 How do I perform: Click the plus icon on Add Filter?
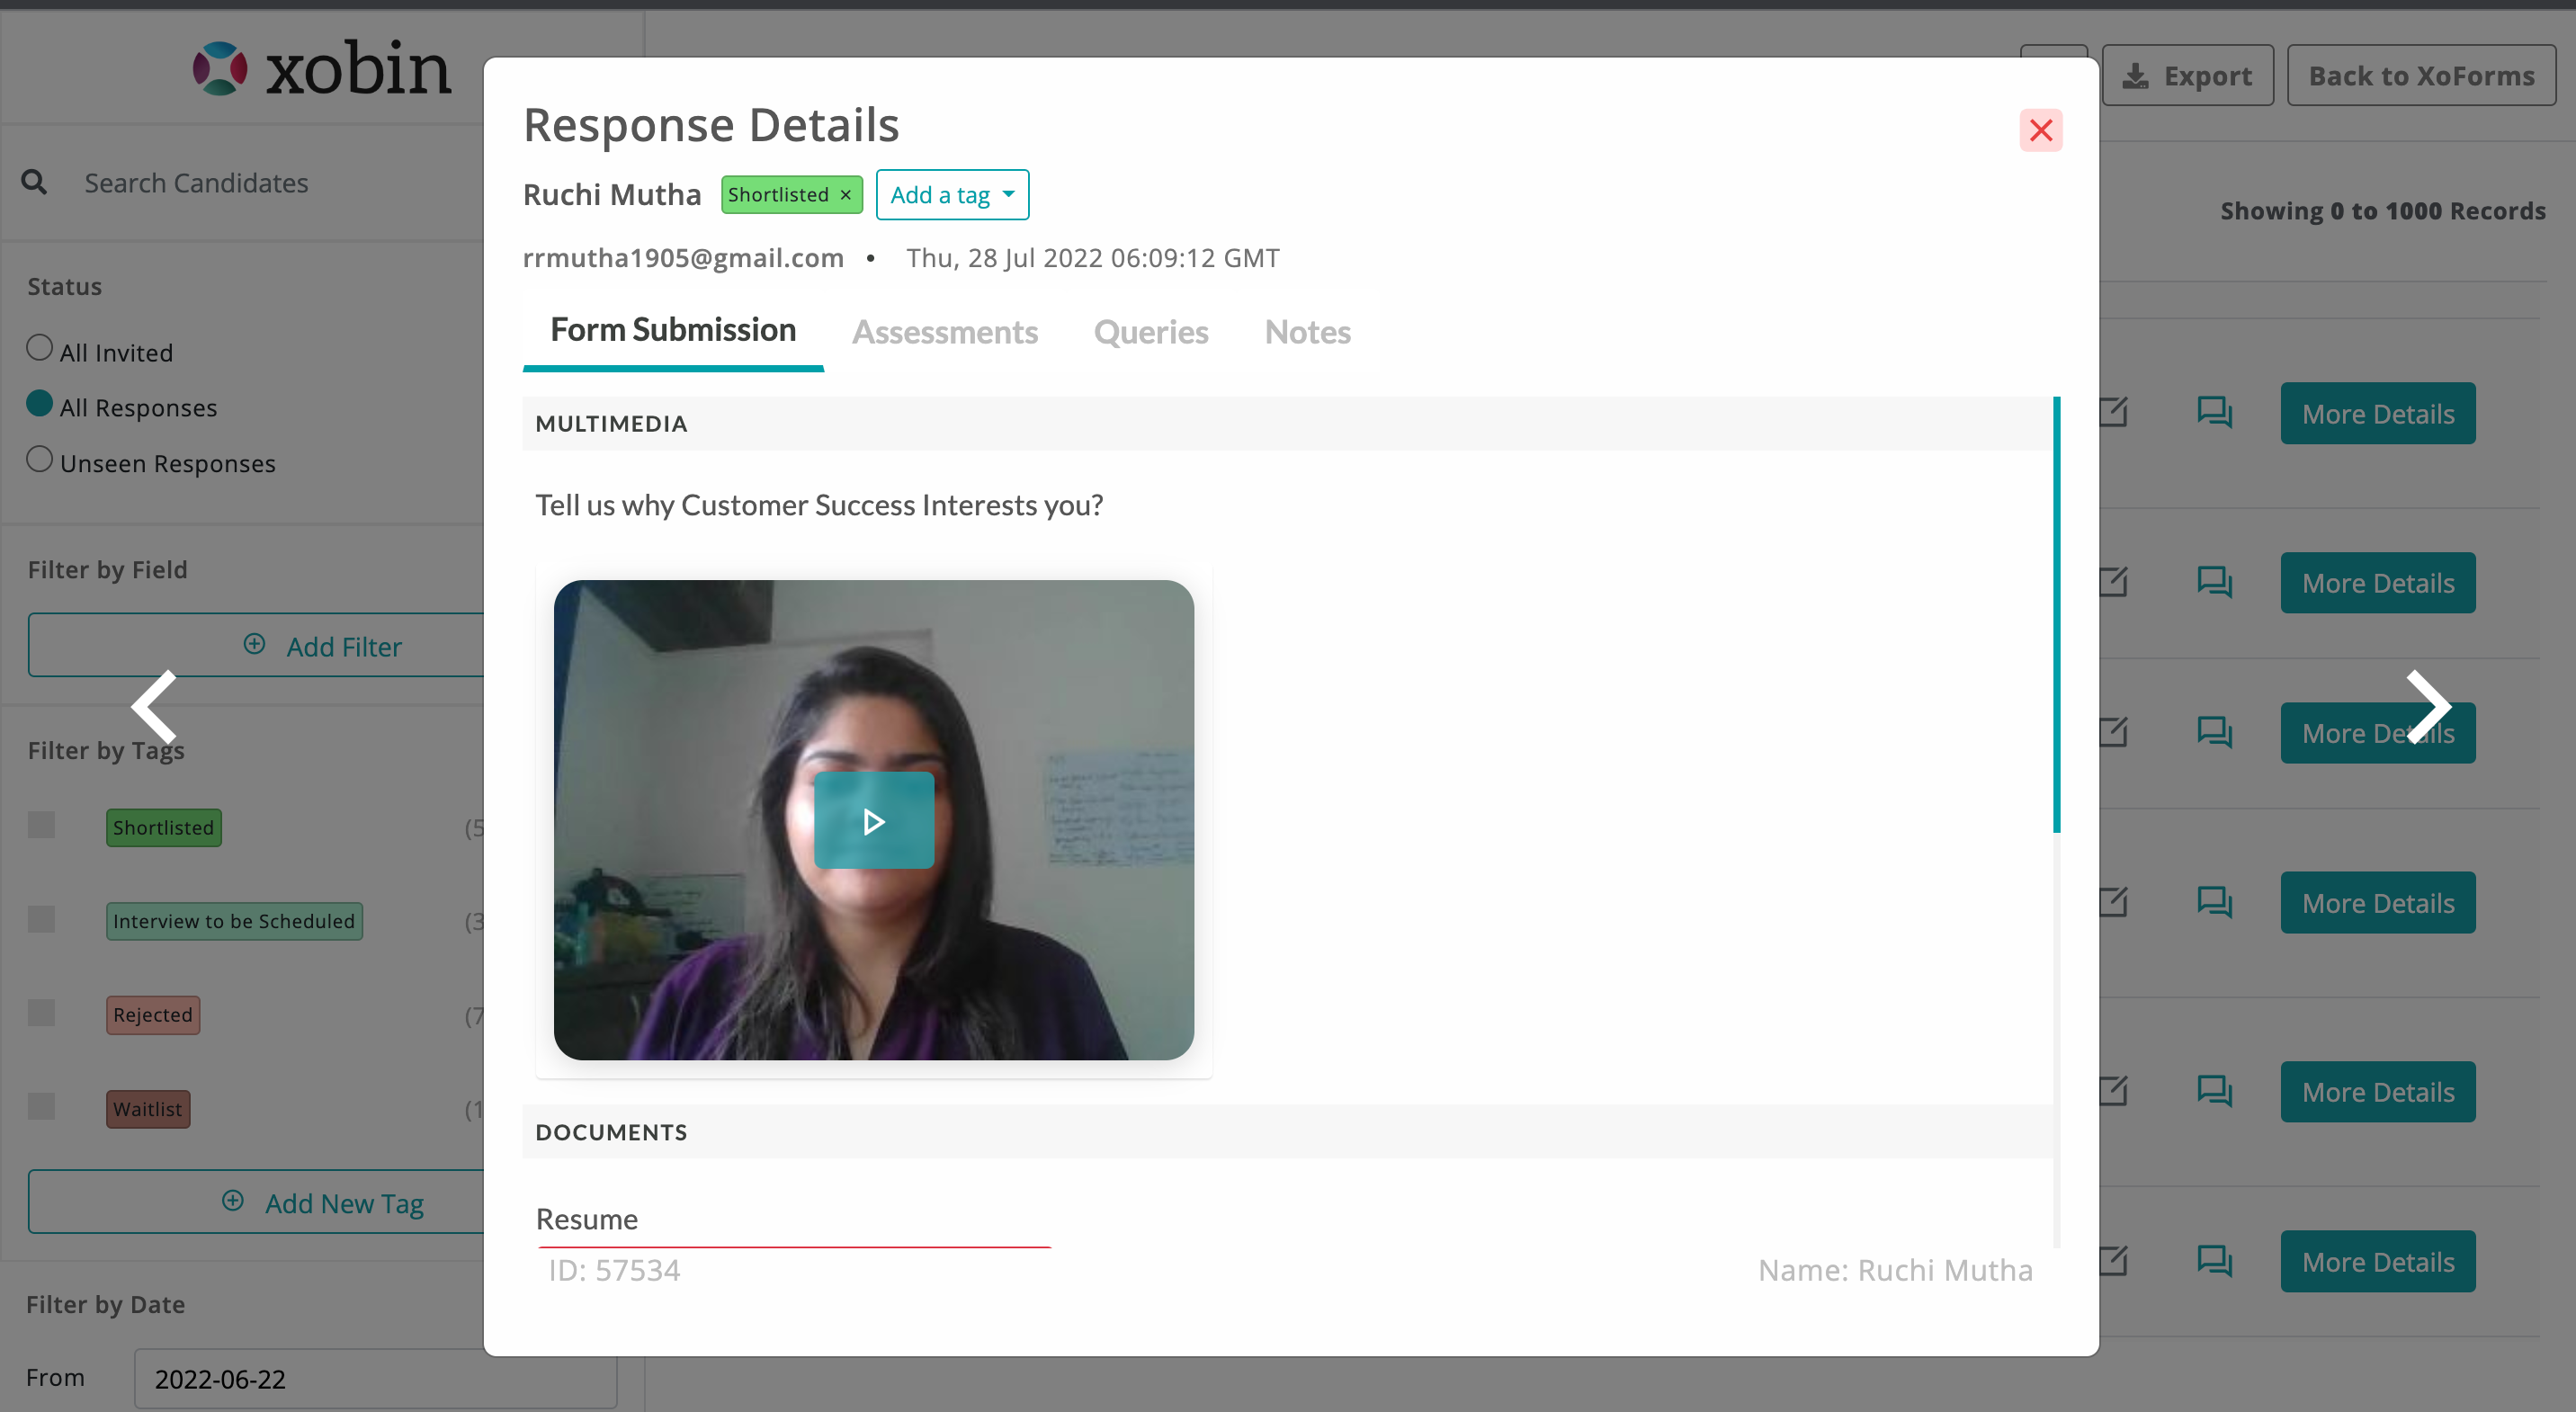254,644
